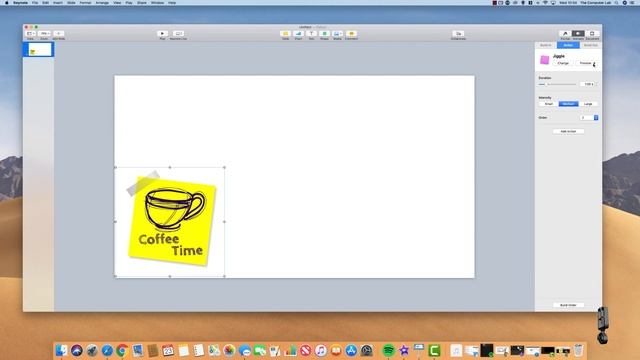Open the Format inspector
The image size is (640, 360).
tap(565, 34)
